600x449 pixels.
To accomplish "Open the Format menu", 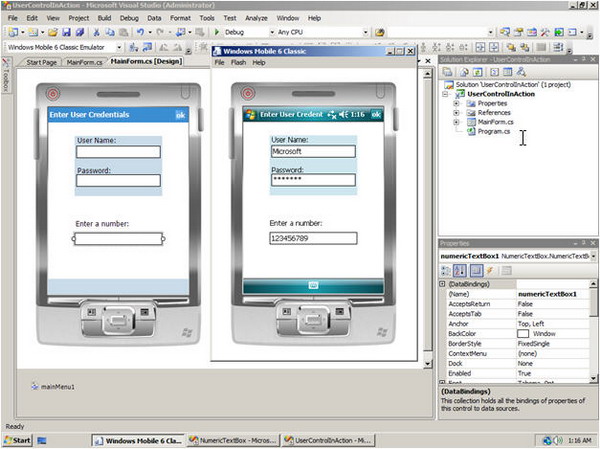I will [180, 18].
